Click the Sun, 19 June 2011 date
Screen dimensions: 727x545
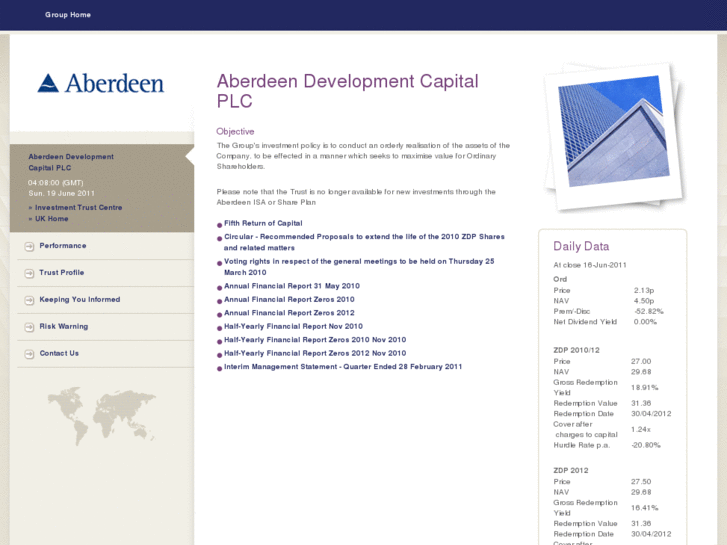(61, 193)
